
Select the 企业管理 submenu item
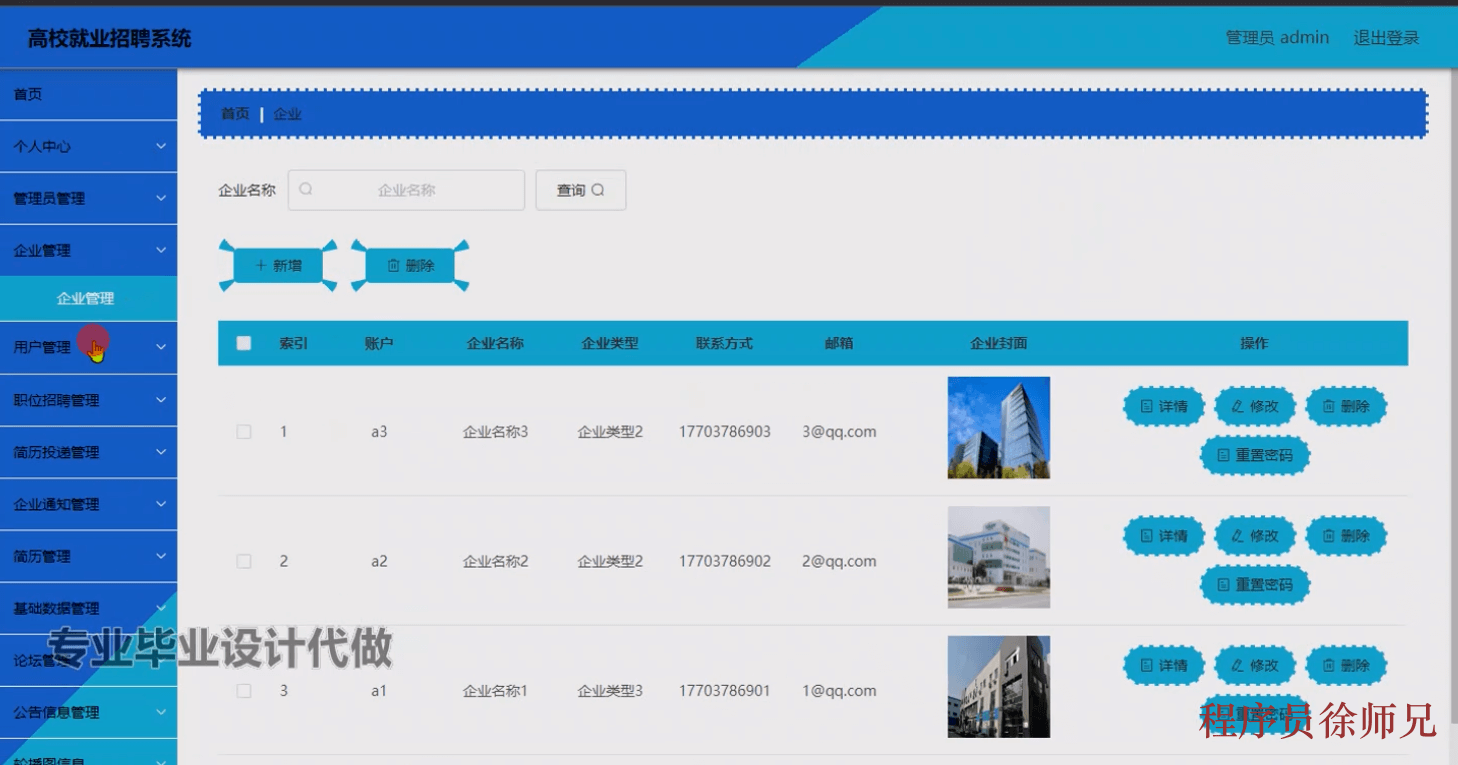tap(89, 297)
